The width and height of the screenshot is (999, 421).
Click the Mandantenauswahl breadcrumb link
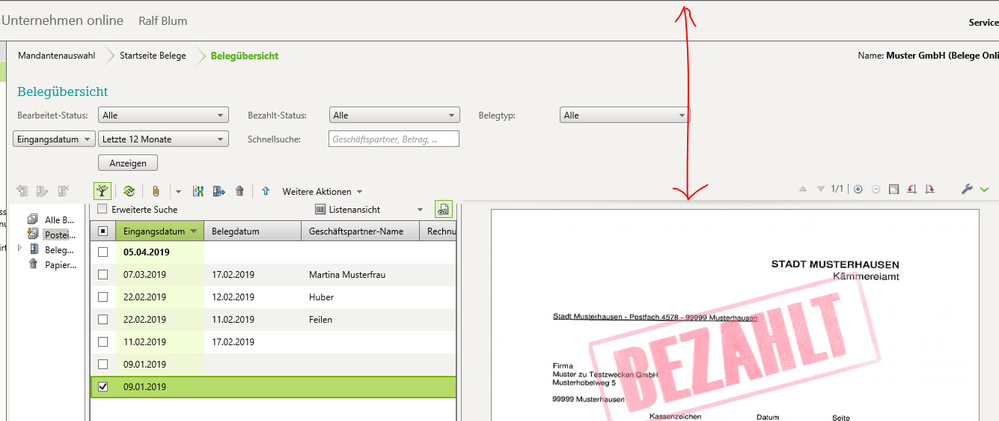pos(57,56)
